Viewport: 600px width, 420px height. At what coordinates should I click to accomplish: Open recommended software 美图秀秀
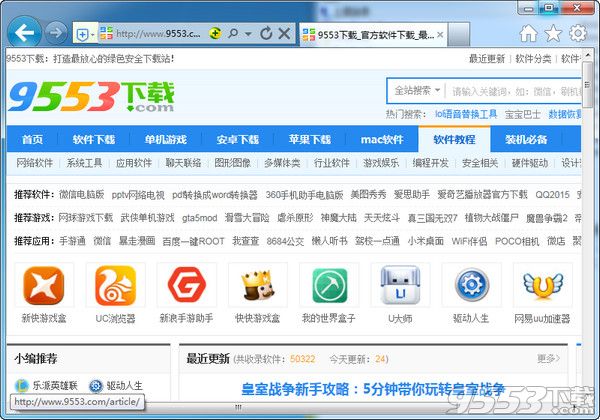368,195
